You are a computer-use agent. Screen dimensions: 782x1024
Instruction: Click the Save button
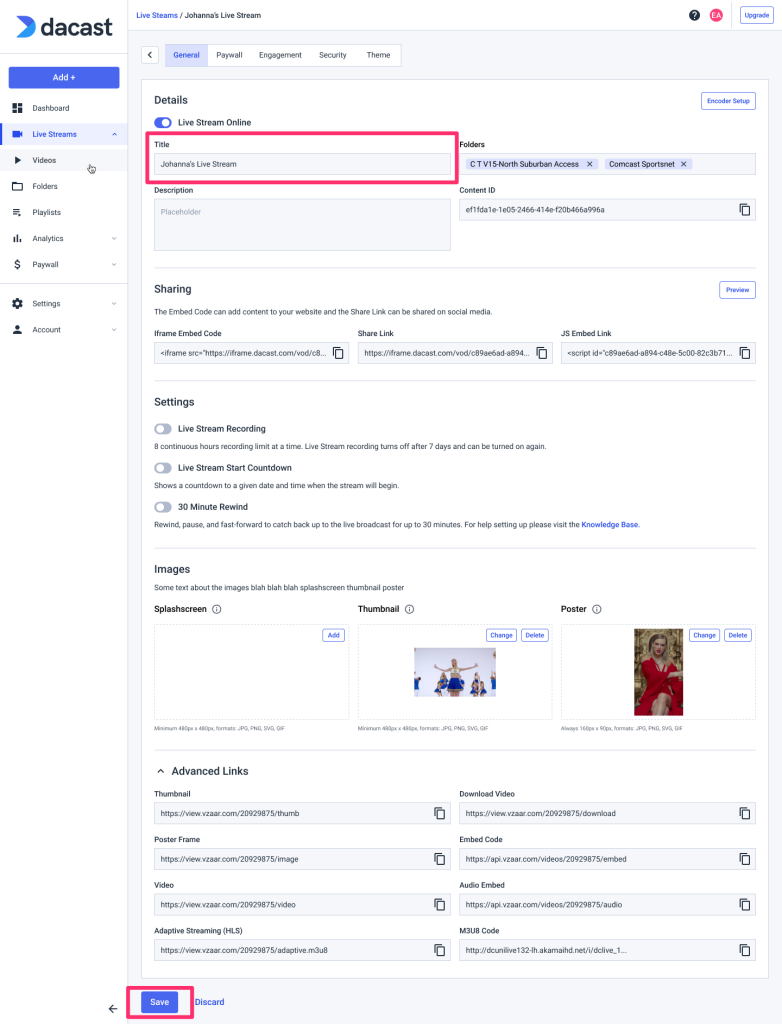[x=159, y=1002]
